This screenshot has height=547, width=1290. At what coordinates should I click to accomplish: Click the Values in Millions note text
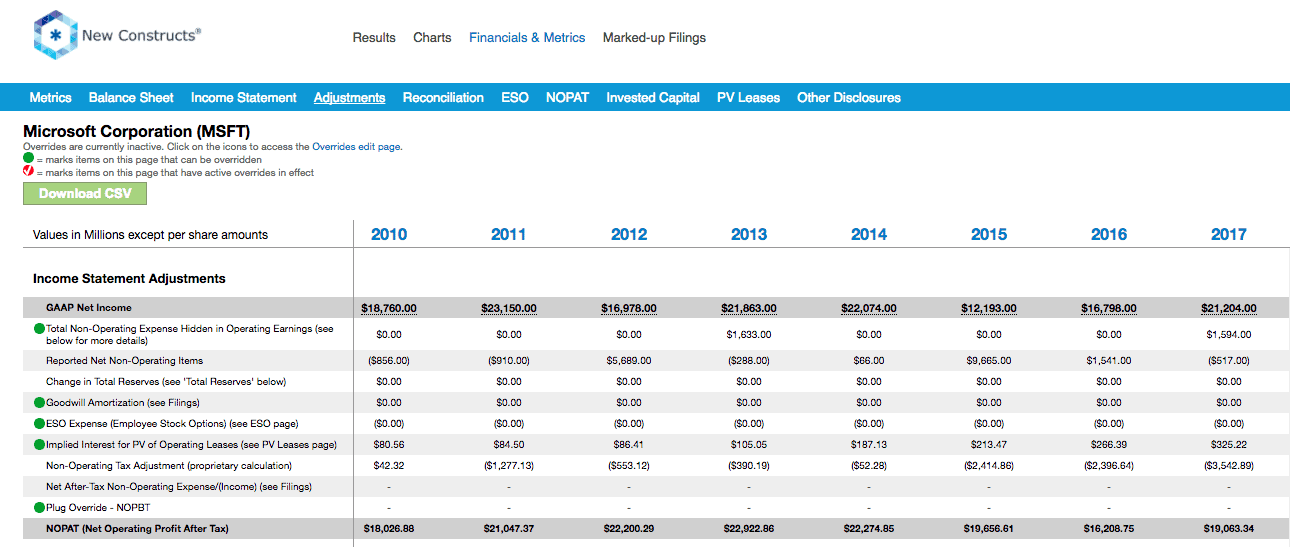pyautogui.click(x=150, y=234)
